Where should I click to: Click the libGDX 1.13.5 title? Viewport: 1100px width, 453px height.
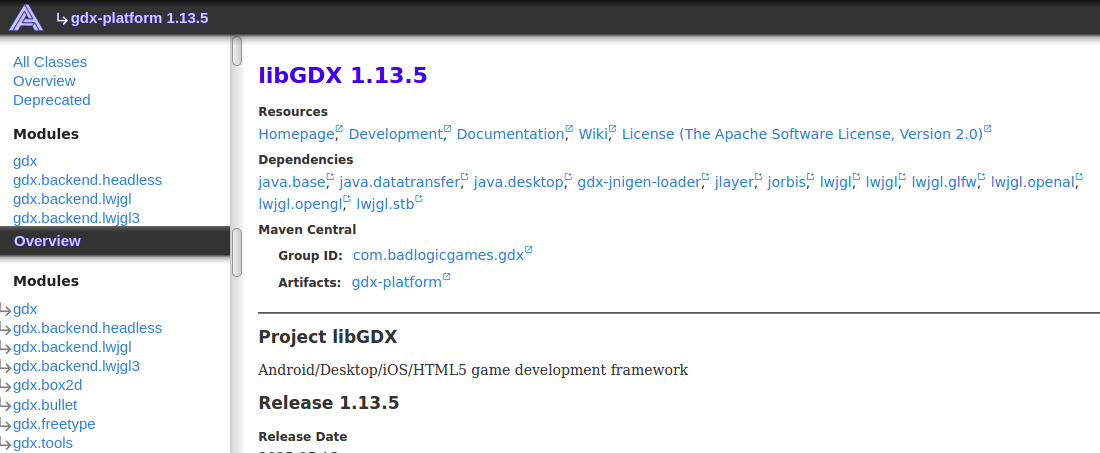click(342, 75)
